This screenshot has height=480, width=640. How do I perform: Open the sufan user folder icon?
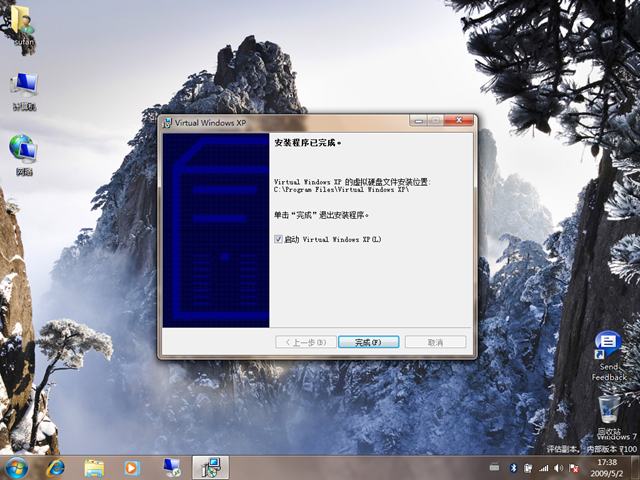23,25
